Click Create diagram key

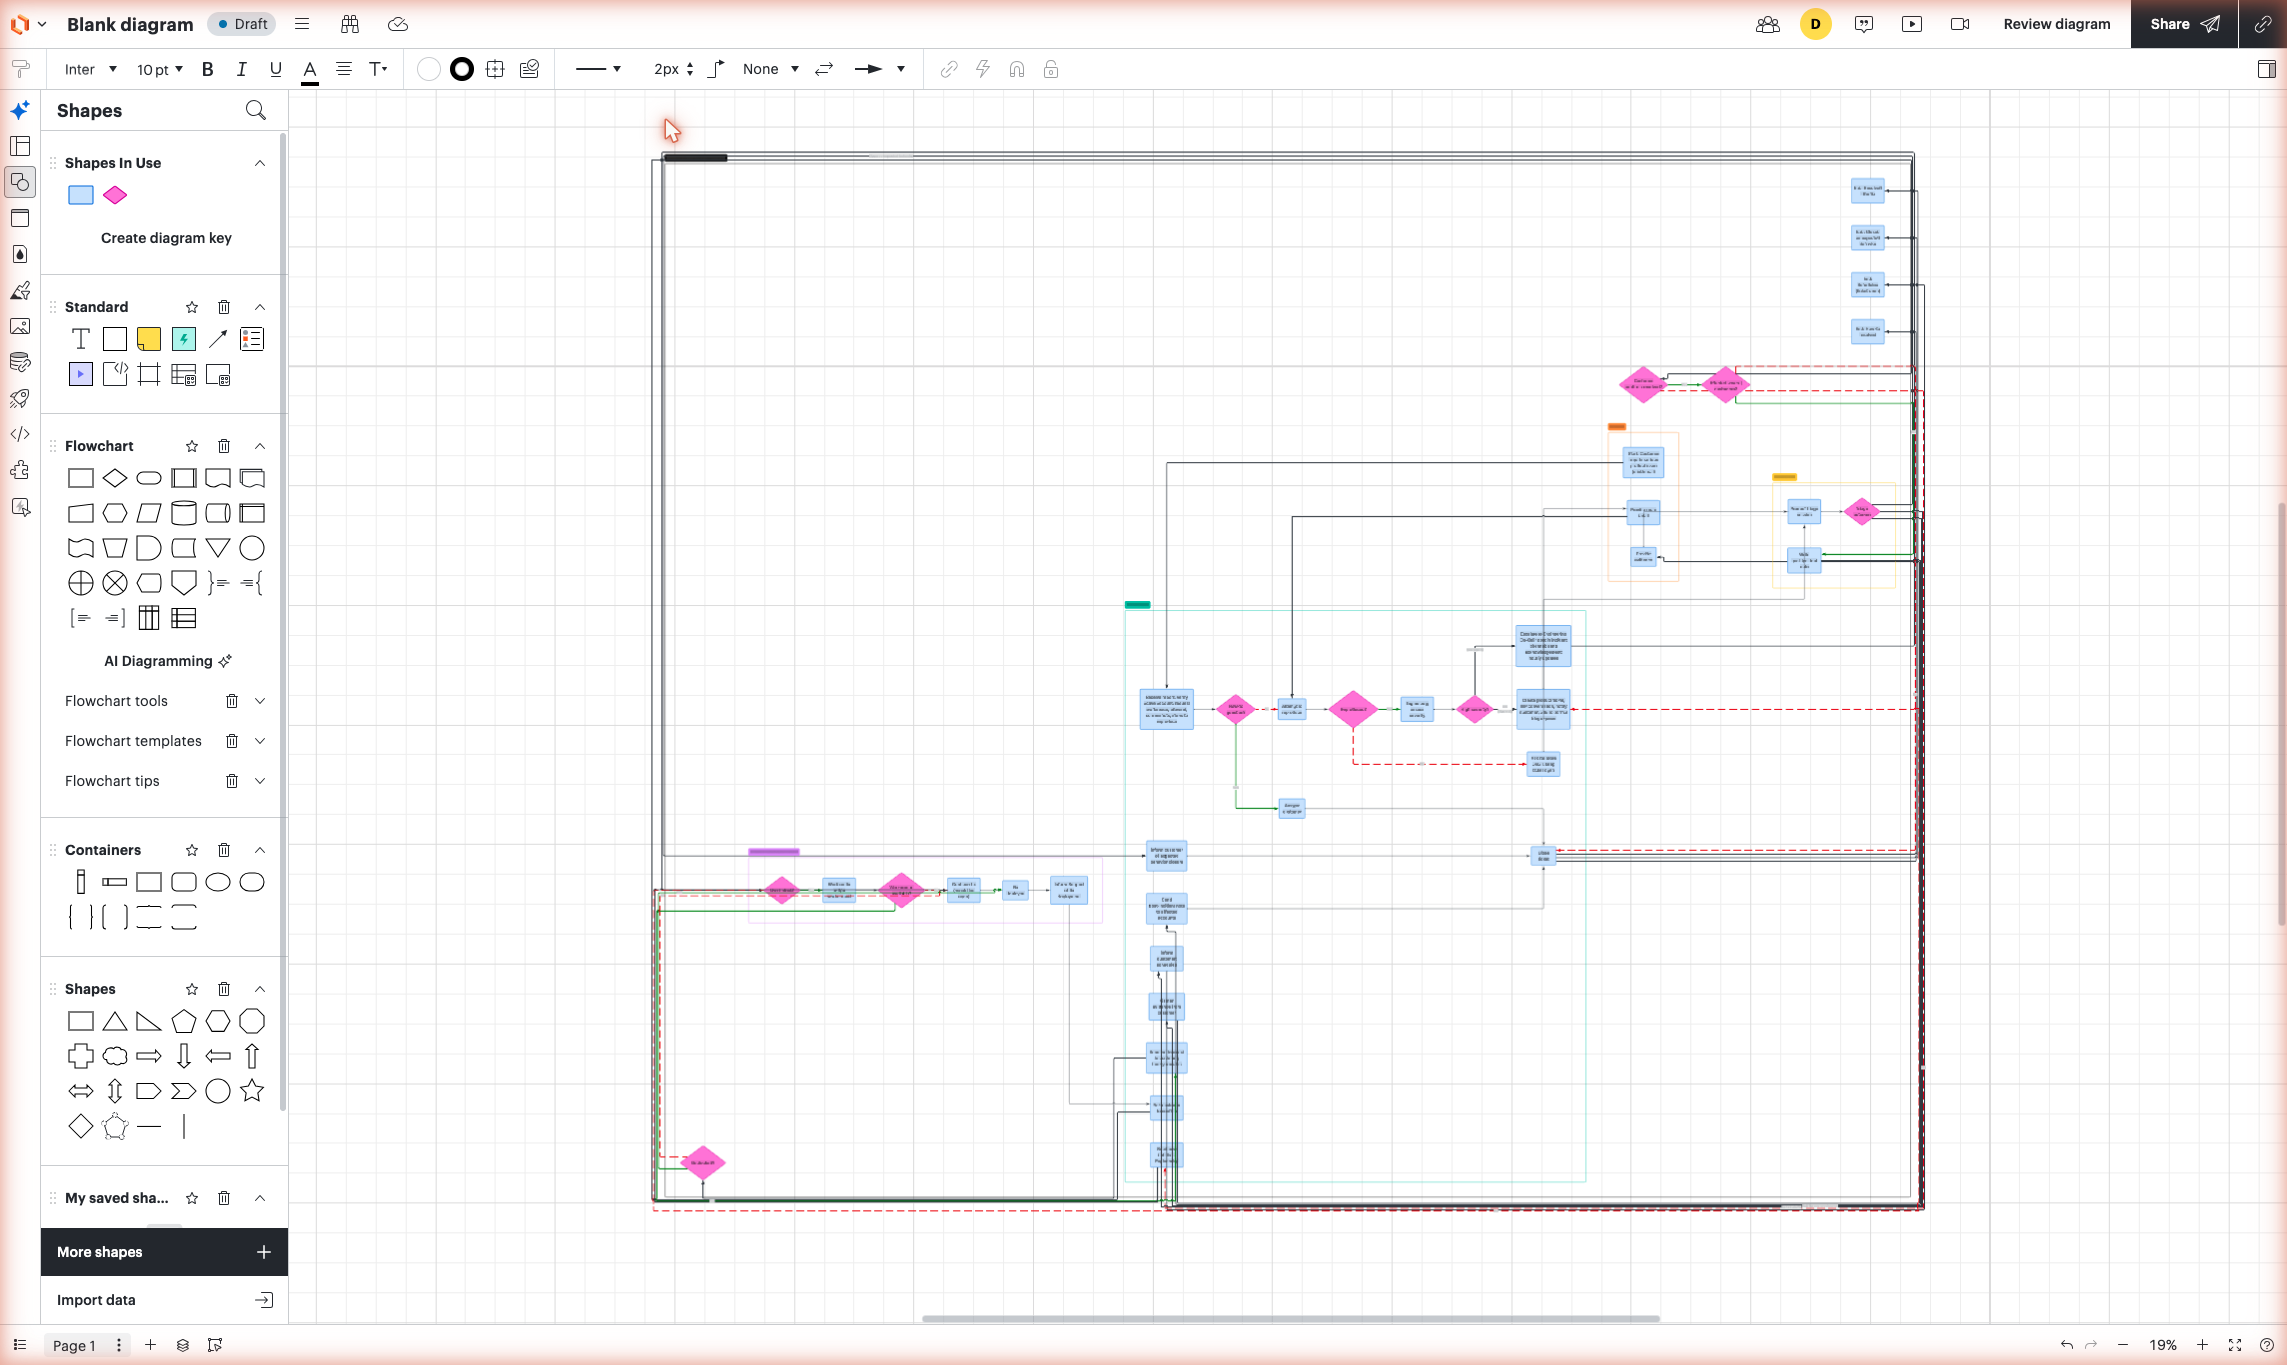pyautogui.click(x=166, y=238)
